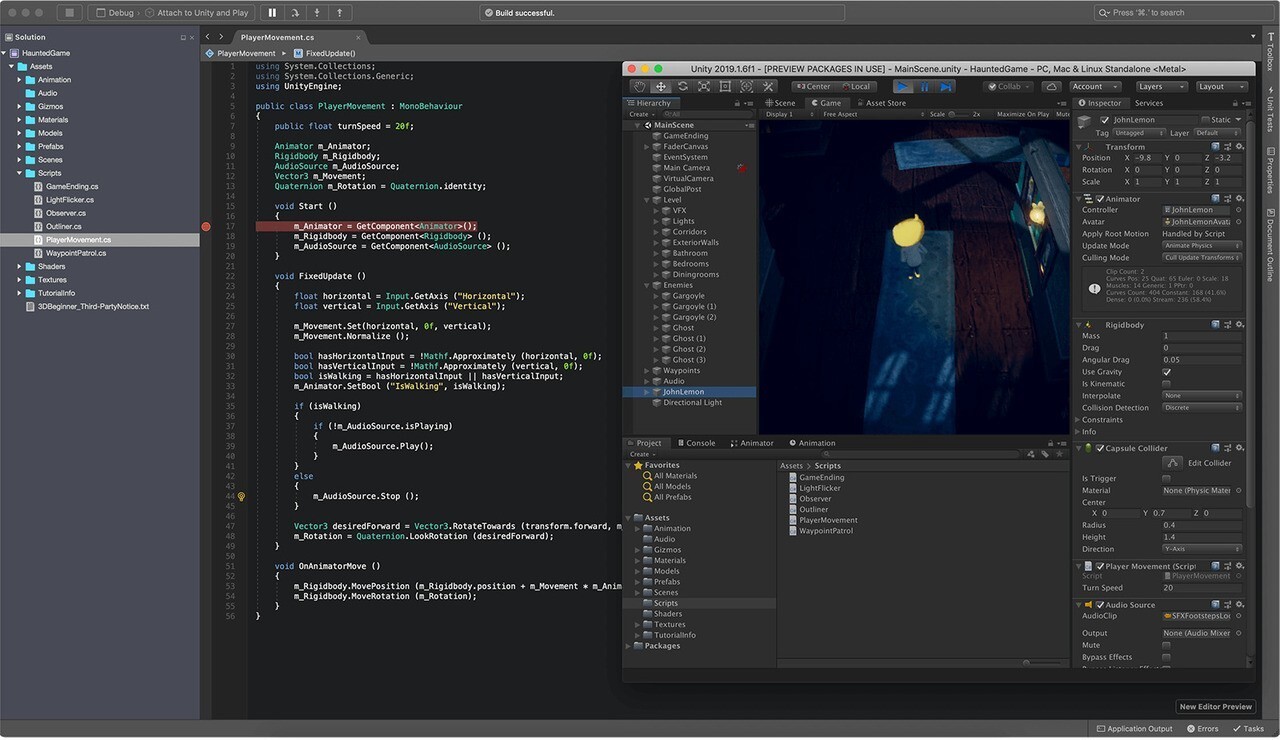The width and height of the screenshot is (1280, 740).
Task: Open the Tag dropdown showing Untagged
Action: (1138, 133)
